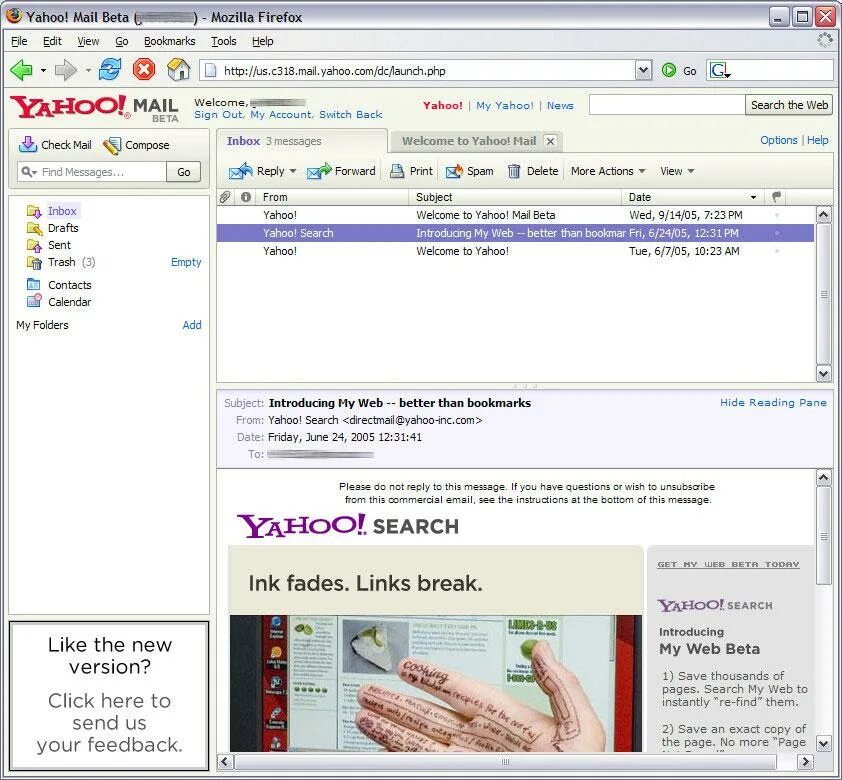Click the Firefox Back arrow button
The height and width of the screenshot is (780, 842).
tap(21, 70)
